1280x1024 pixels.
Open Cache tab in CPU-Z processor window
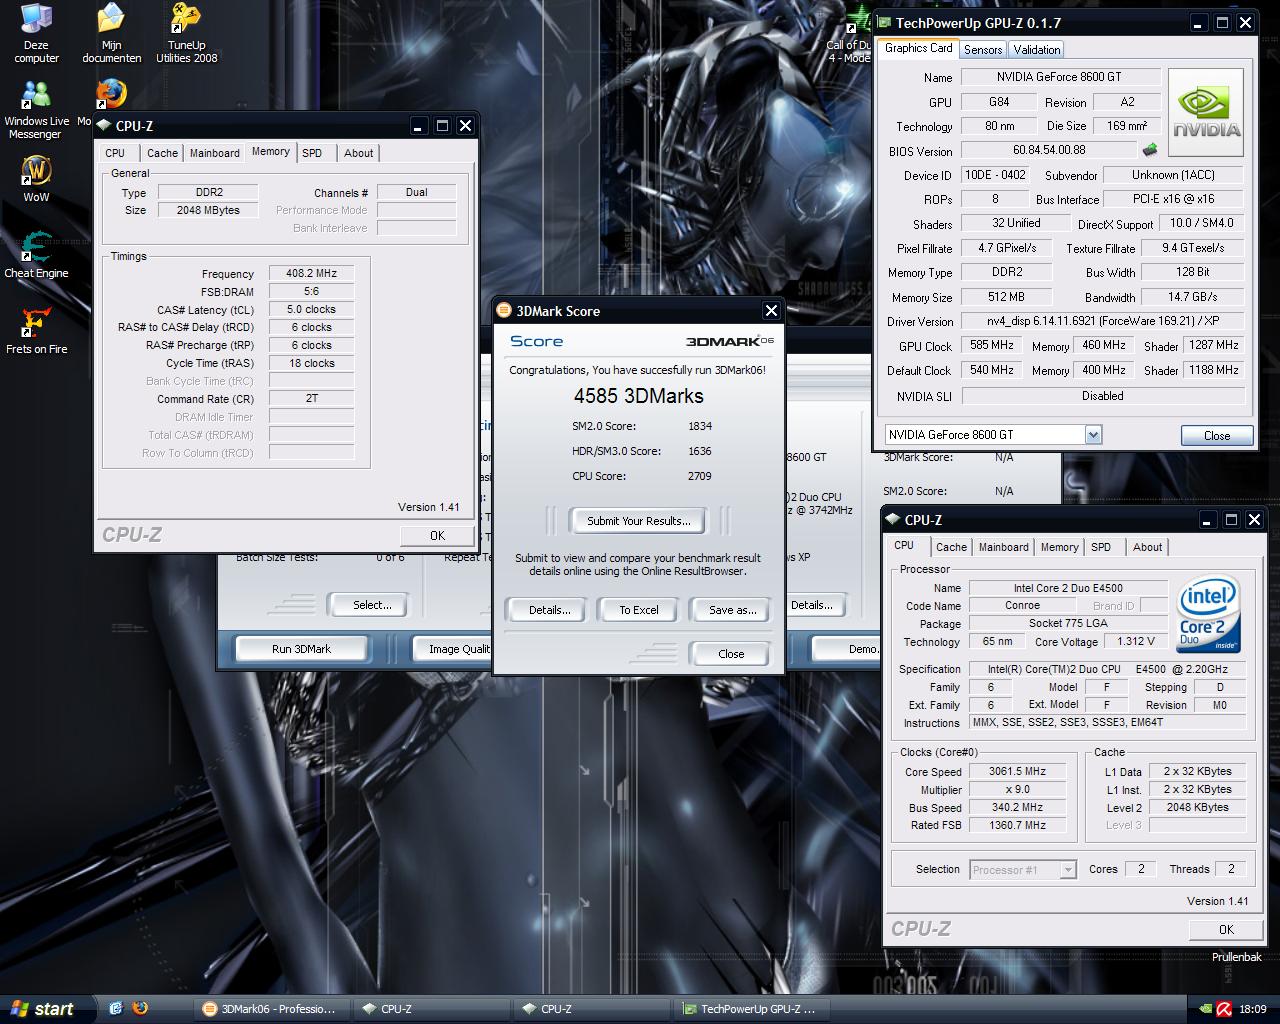(951, 547)
